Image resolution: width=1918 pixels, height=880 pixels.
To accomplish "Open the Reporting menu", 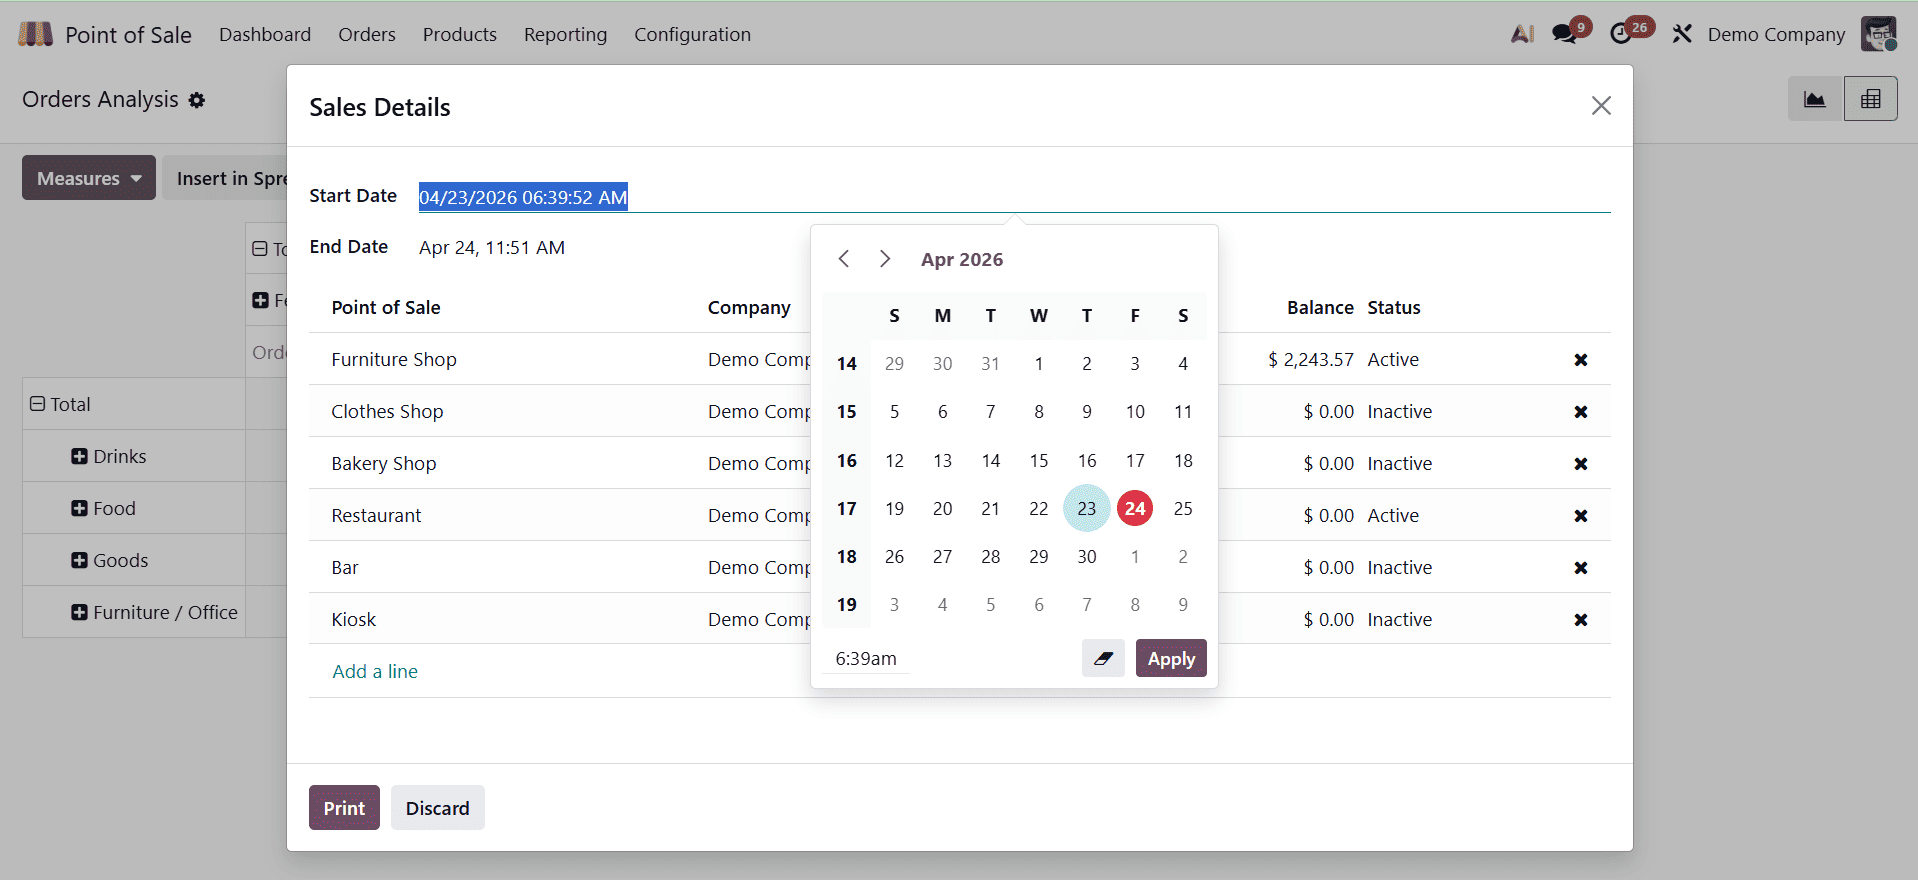I will (565, 34).
